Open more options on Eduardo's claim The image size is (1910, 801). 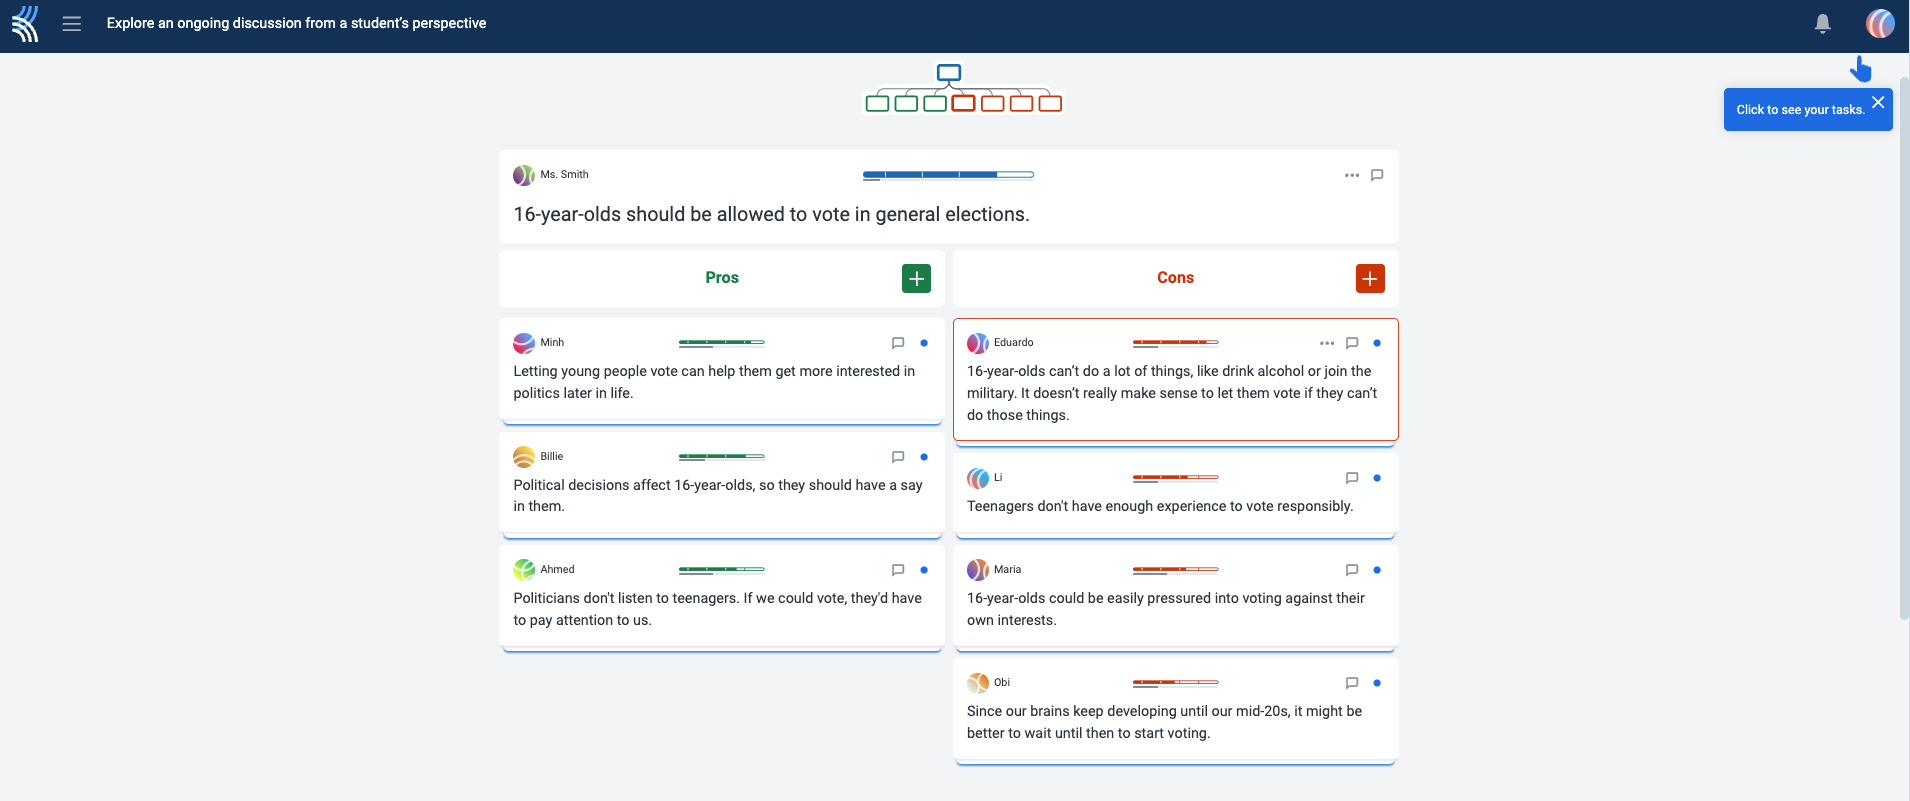click(1326, 343)
